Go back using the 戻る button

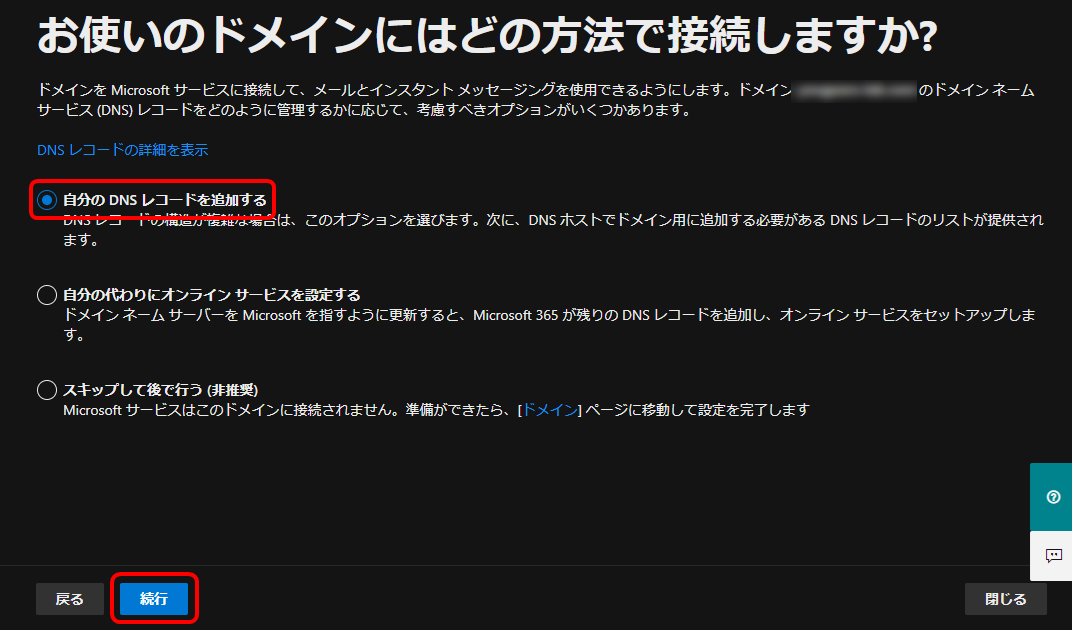pos(69,599)
